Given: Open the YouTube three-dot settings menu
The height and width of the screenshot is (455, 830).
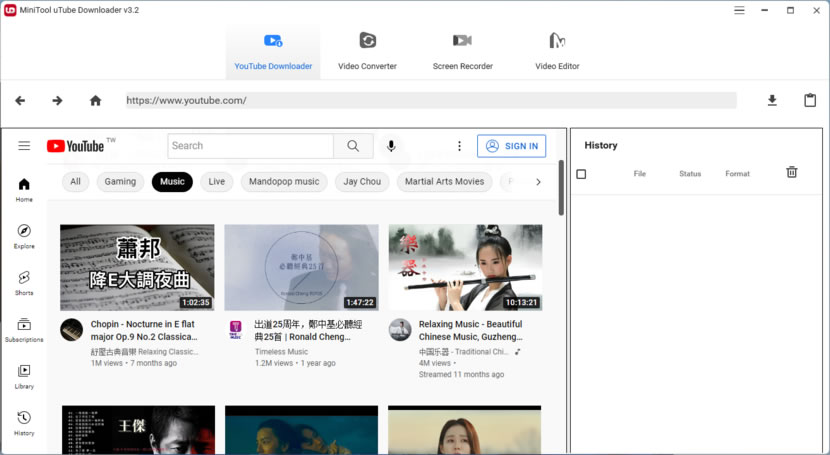Looking at the screenshot, I should (x=459, y=146).
